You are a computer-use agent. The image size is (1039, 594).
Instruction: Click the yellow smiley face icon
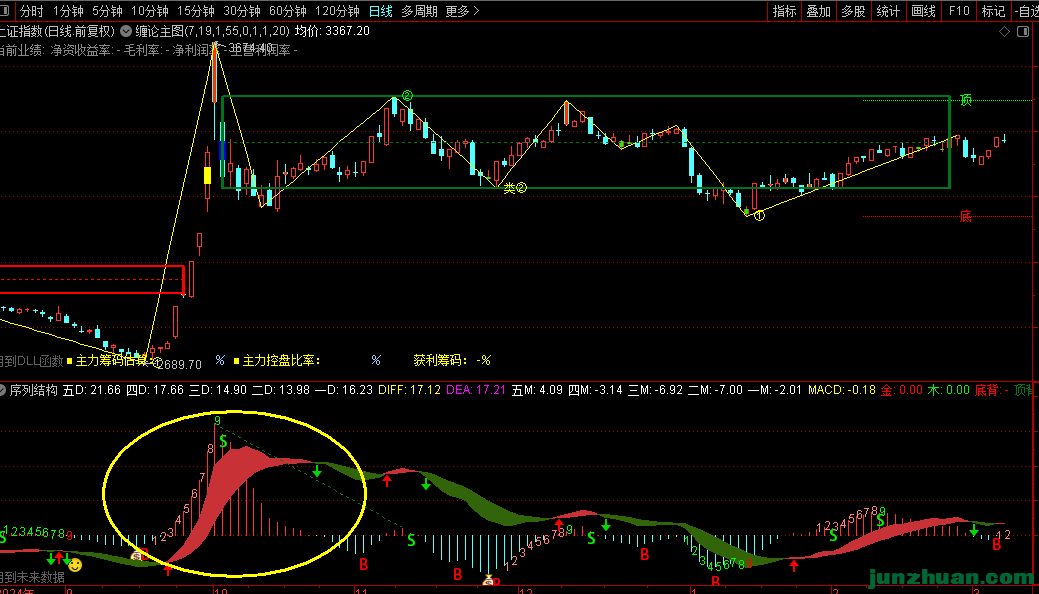click(75, 565)
